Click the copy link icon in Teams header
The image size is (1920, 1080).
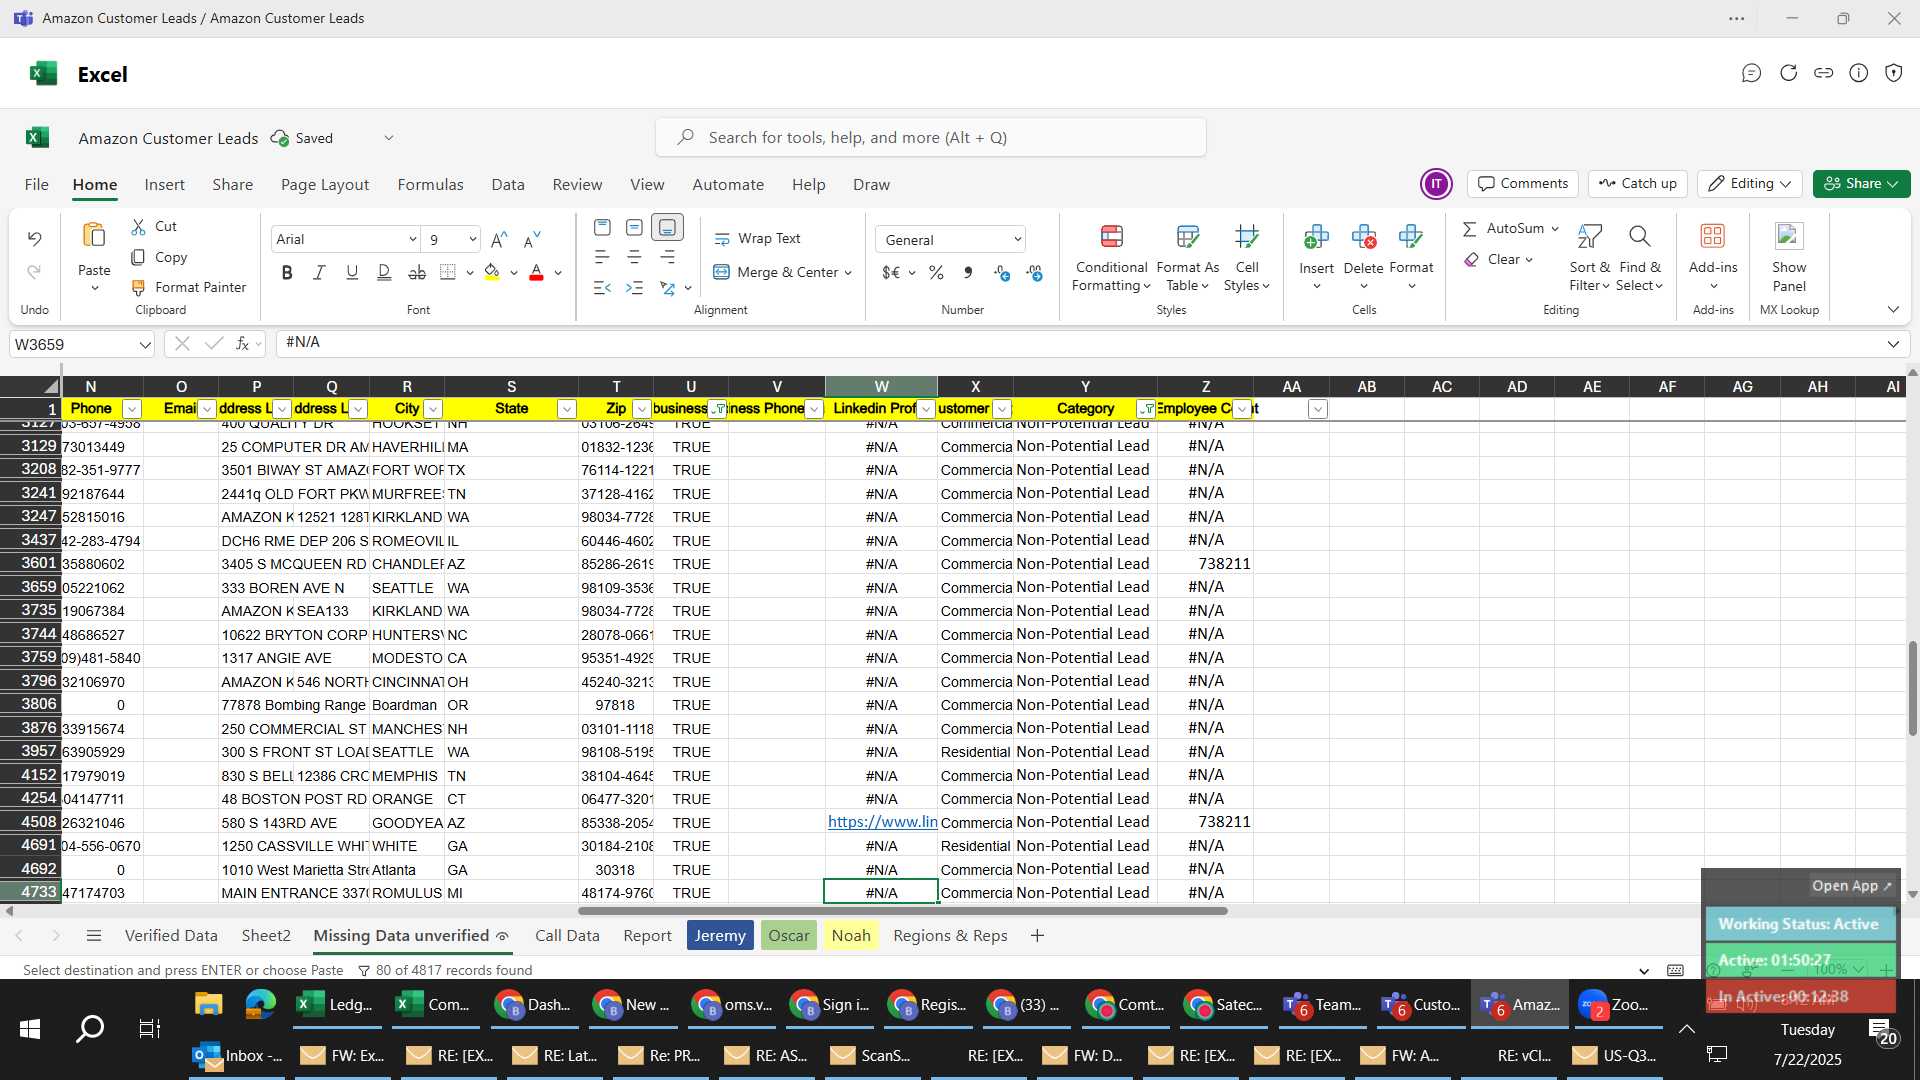click(x=1823, y=73)
